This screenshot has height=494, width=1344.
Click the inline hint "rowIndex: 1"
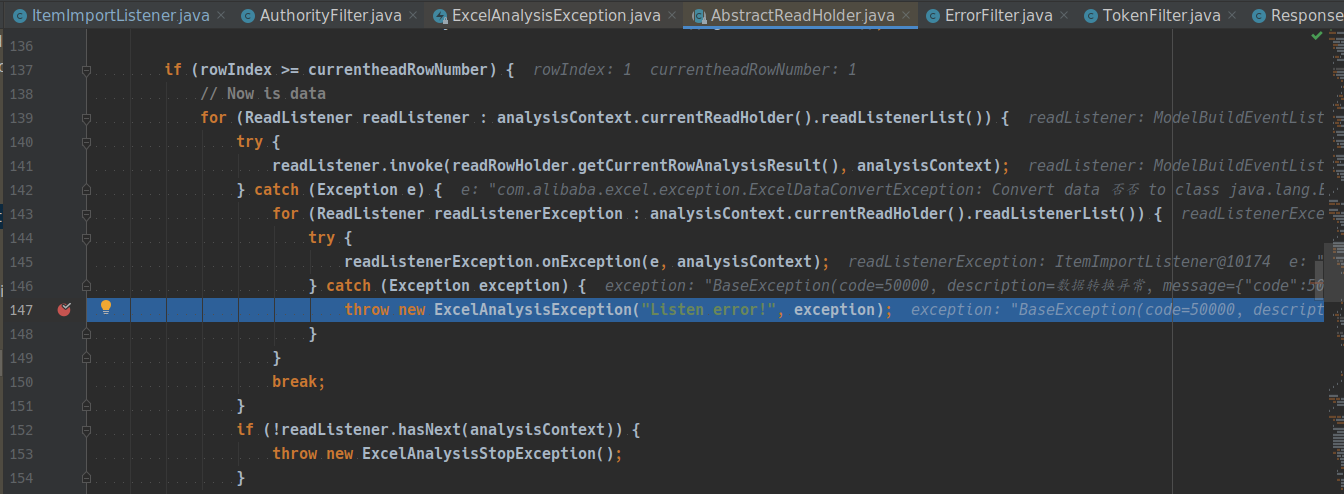(x=582, y=70)
